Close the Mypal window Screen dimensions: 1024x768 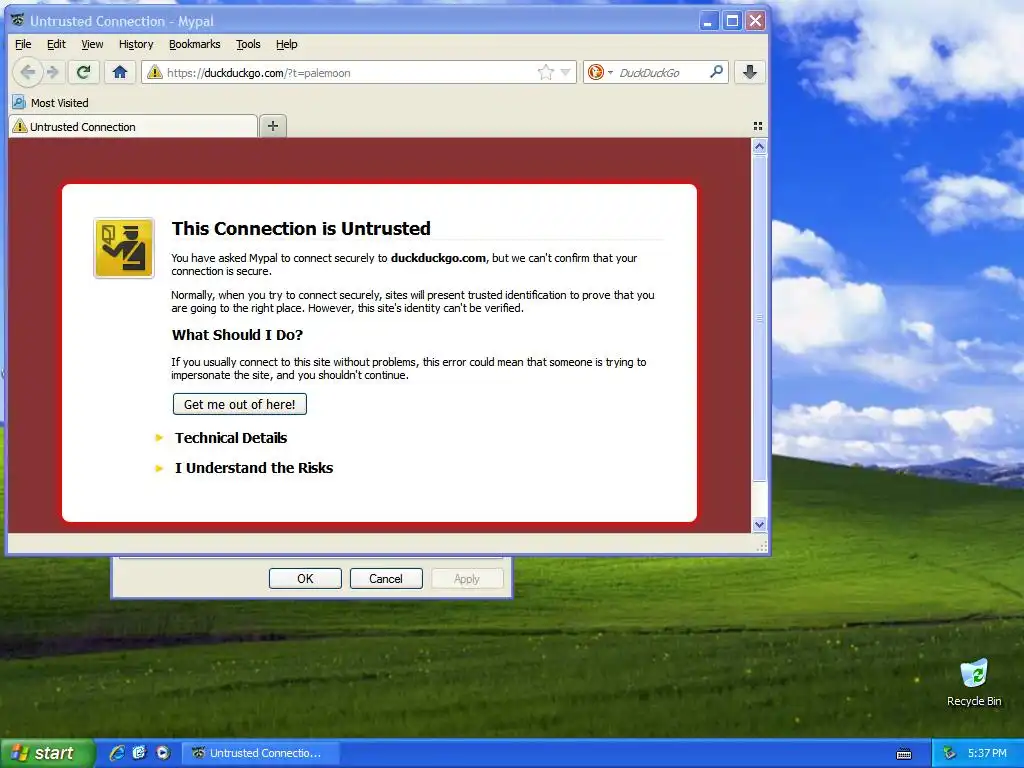[756, 21]
